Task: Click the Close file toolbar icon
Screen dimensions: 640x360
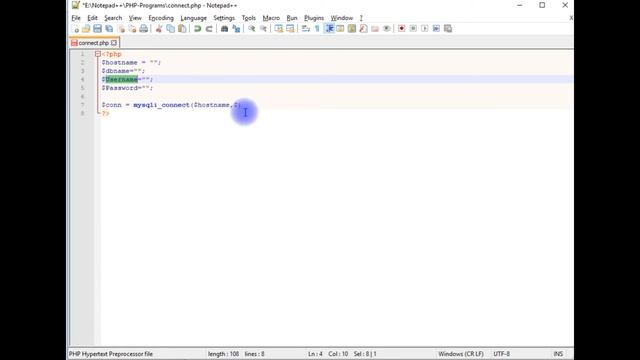Action: coord(121,29)
